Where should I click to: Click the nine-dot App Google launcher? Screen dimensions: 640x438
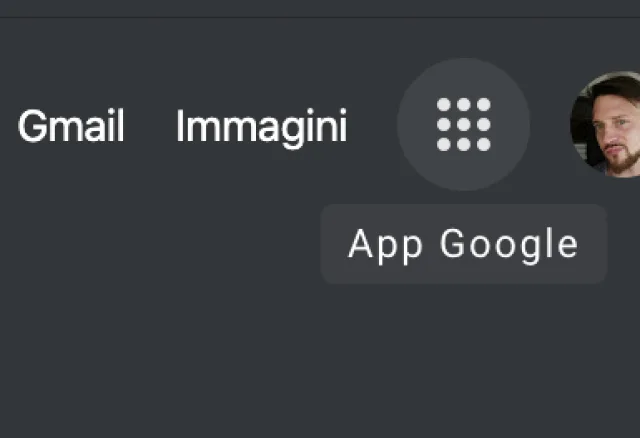pyautogui.click(x=463, y=125)
